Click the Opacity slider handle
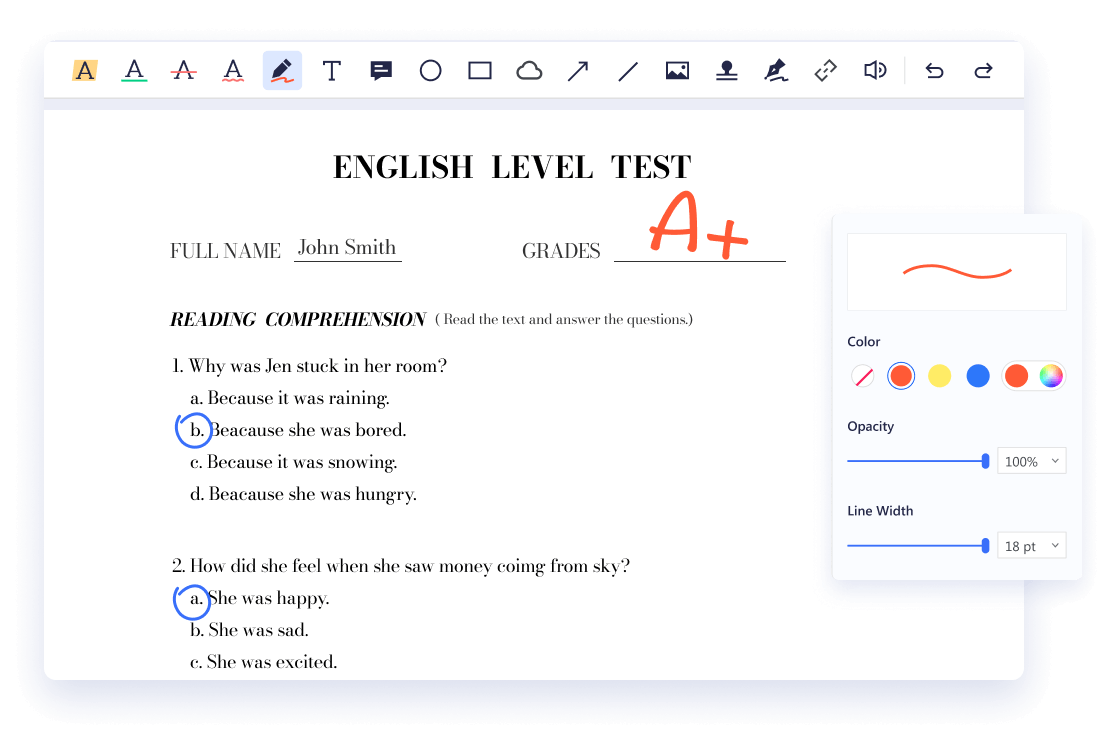Image resolution: width=1112 pixels, height=740 pixels. click(986, 461)
